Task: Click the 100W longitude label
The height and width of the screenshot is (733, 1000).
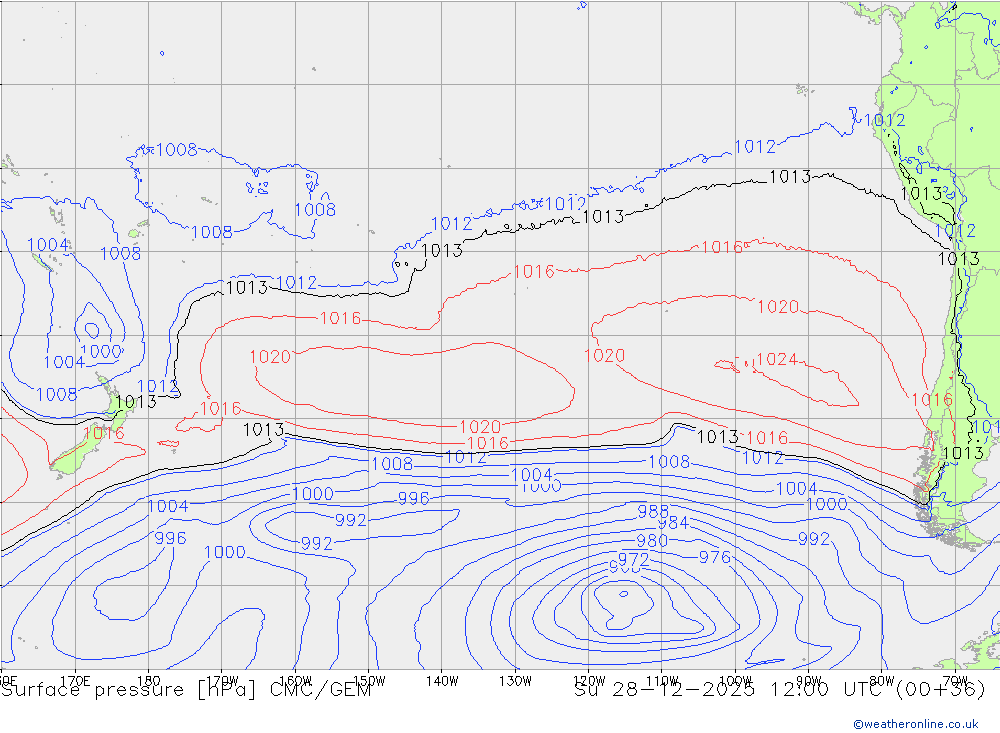Action: 735,681
